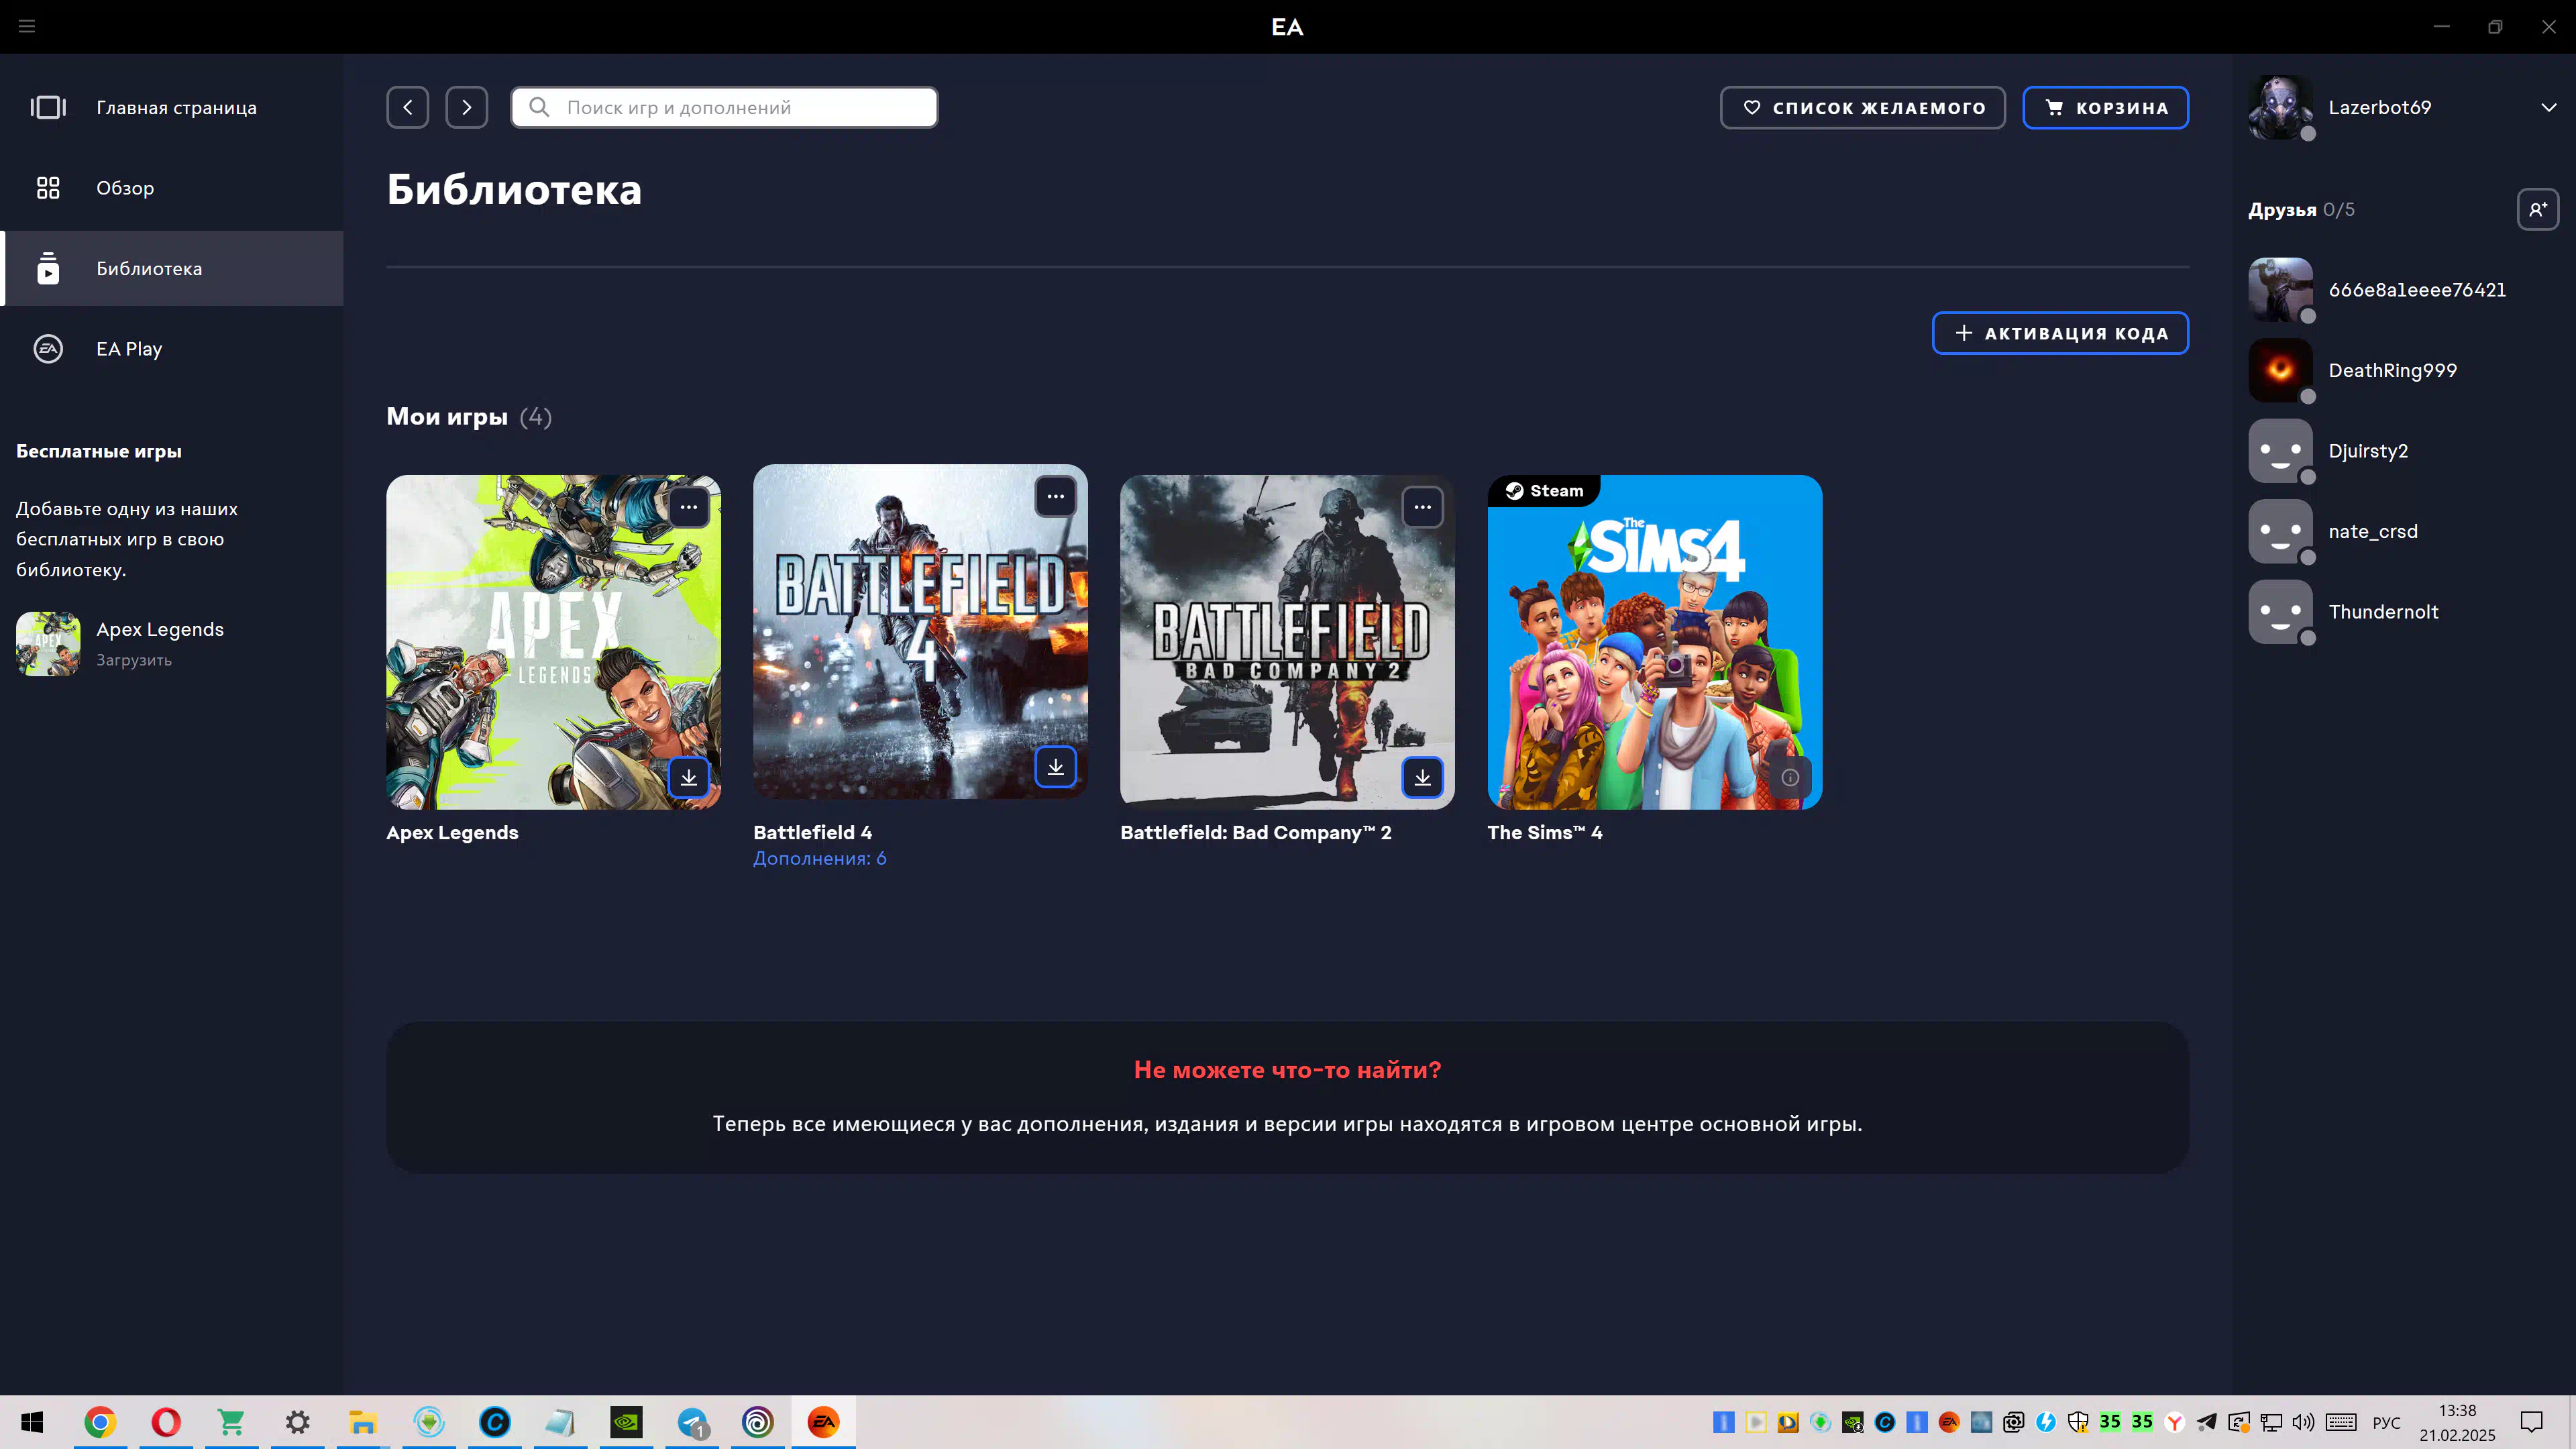
Task: Open Apex Legends game cover
Action: point(553,642)
